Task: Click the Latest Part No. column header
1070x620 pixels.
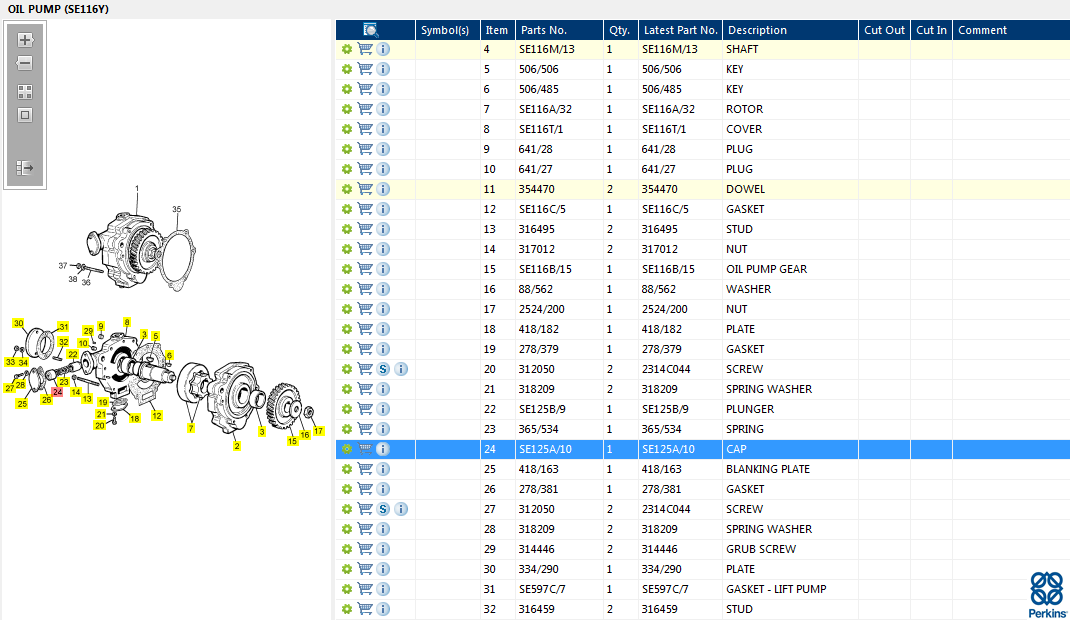Action: (x=680, y=30)
